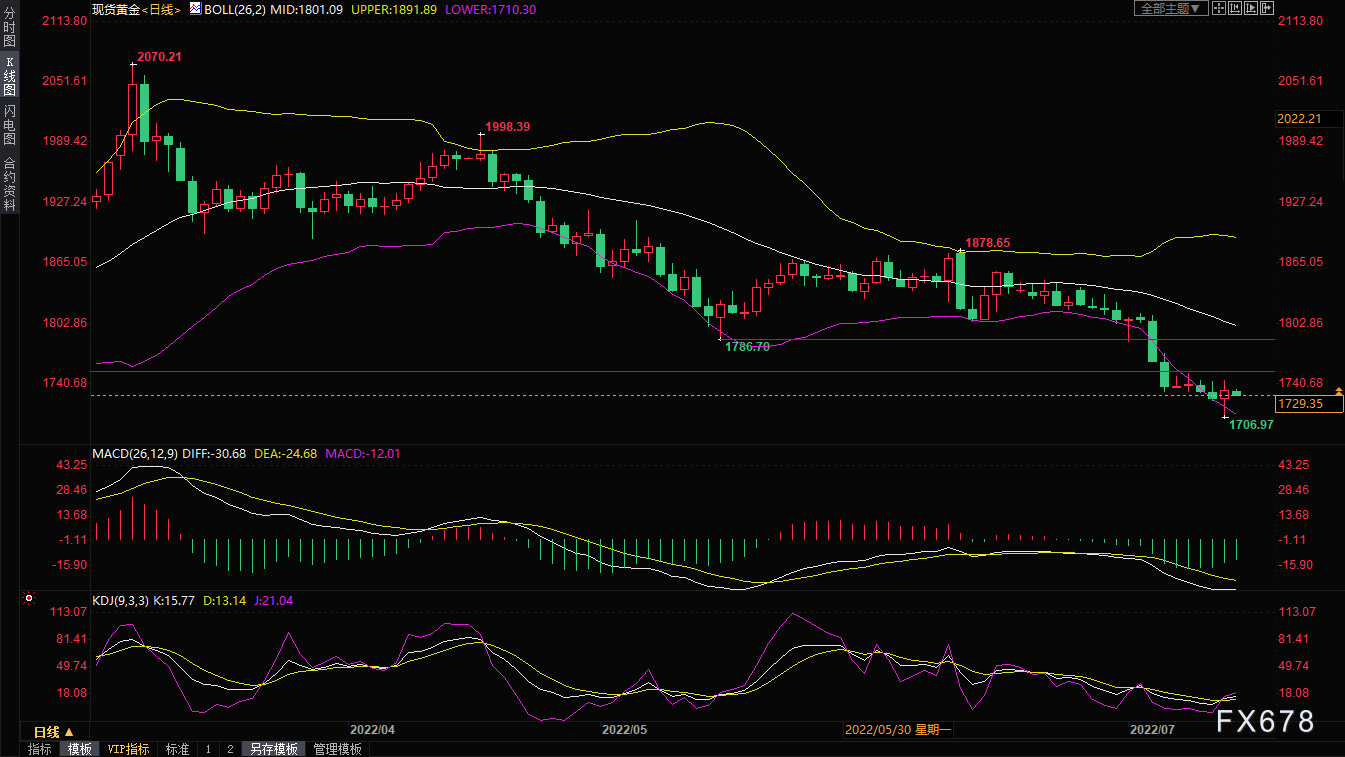Click the exit-arrow icon at top right
Screen dimensions: 1345x757
point(1267,8)
